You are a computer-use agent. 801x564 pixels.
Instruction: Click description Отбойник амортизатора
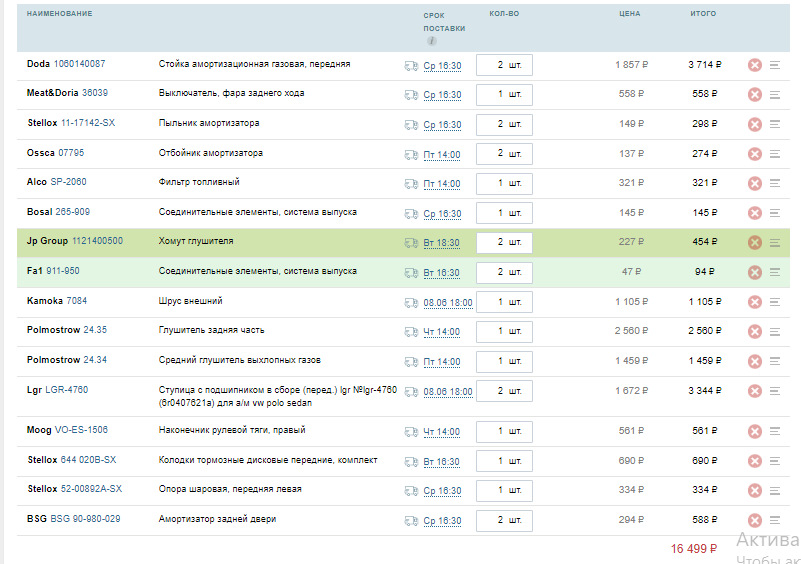tap(211, 153)
